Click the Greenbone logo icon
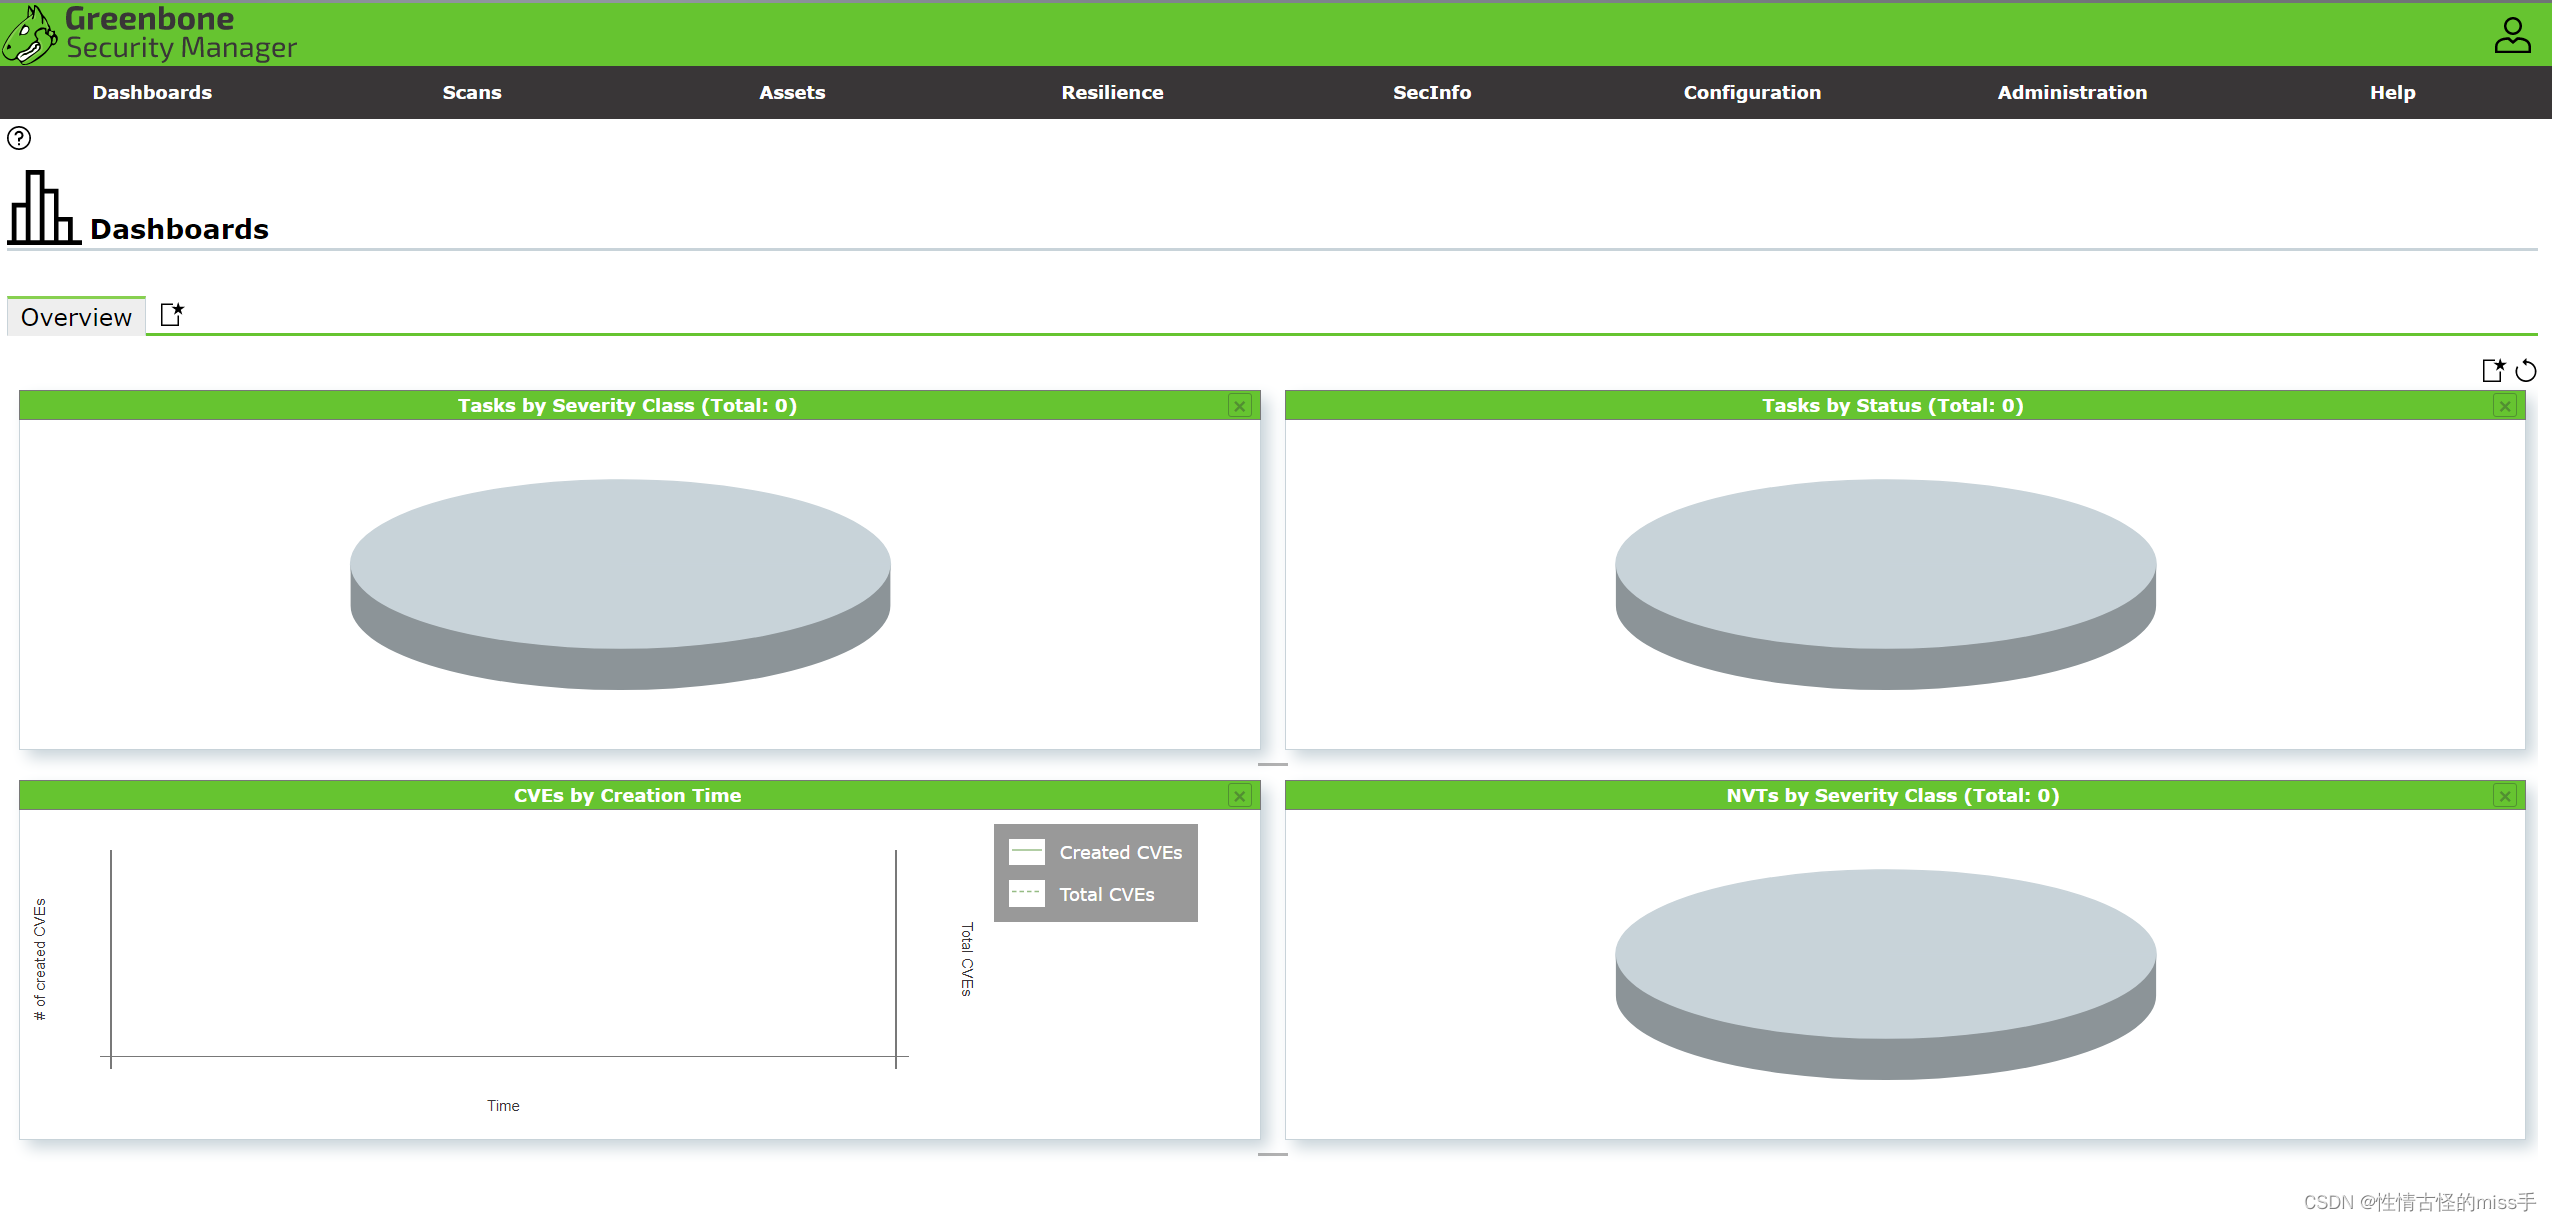The height and width of the screenshot is (1221, 2552). (29, 35)
